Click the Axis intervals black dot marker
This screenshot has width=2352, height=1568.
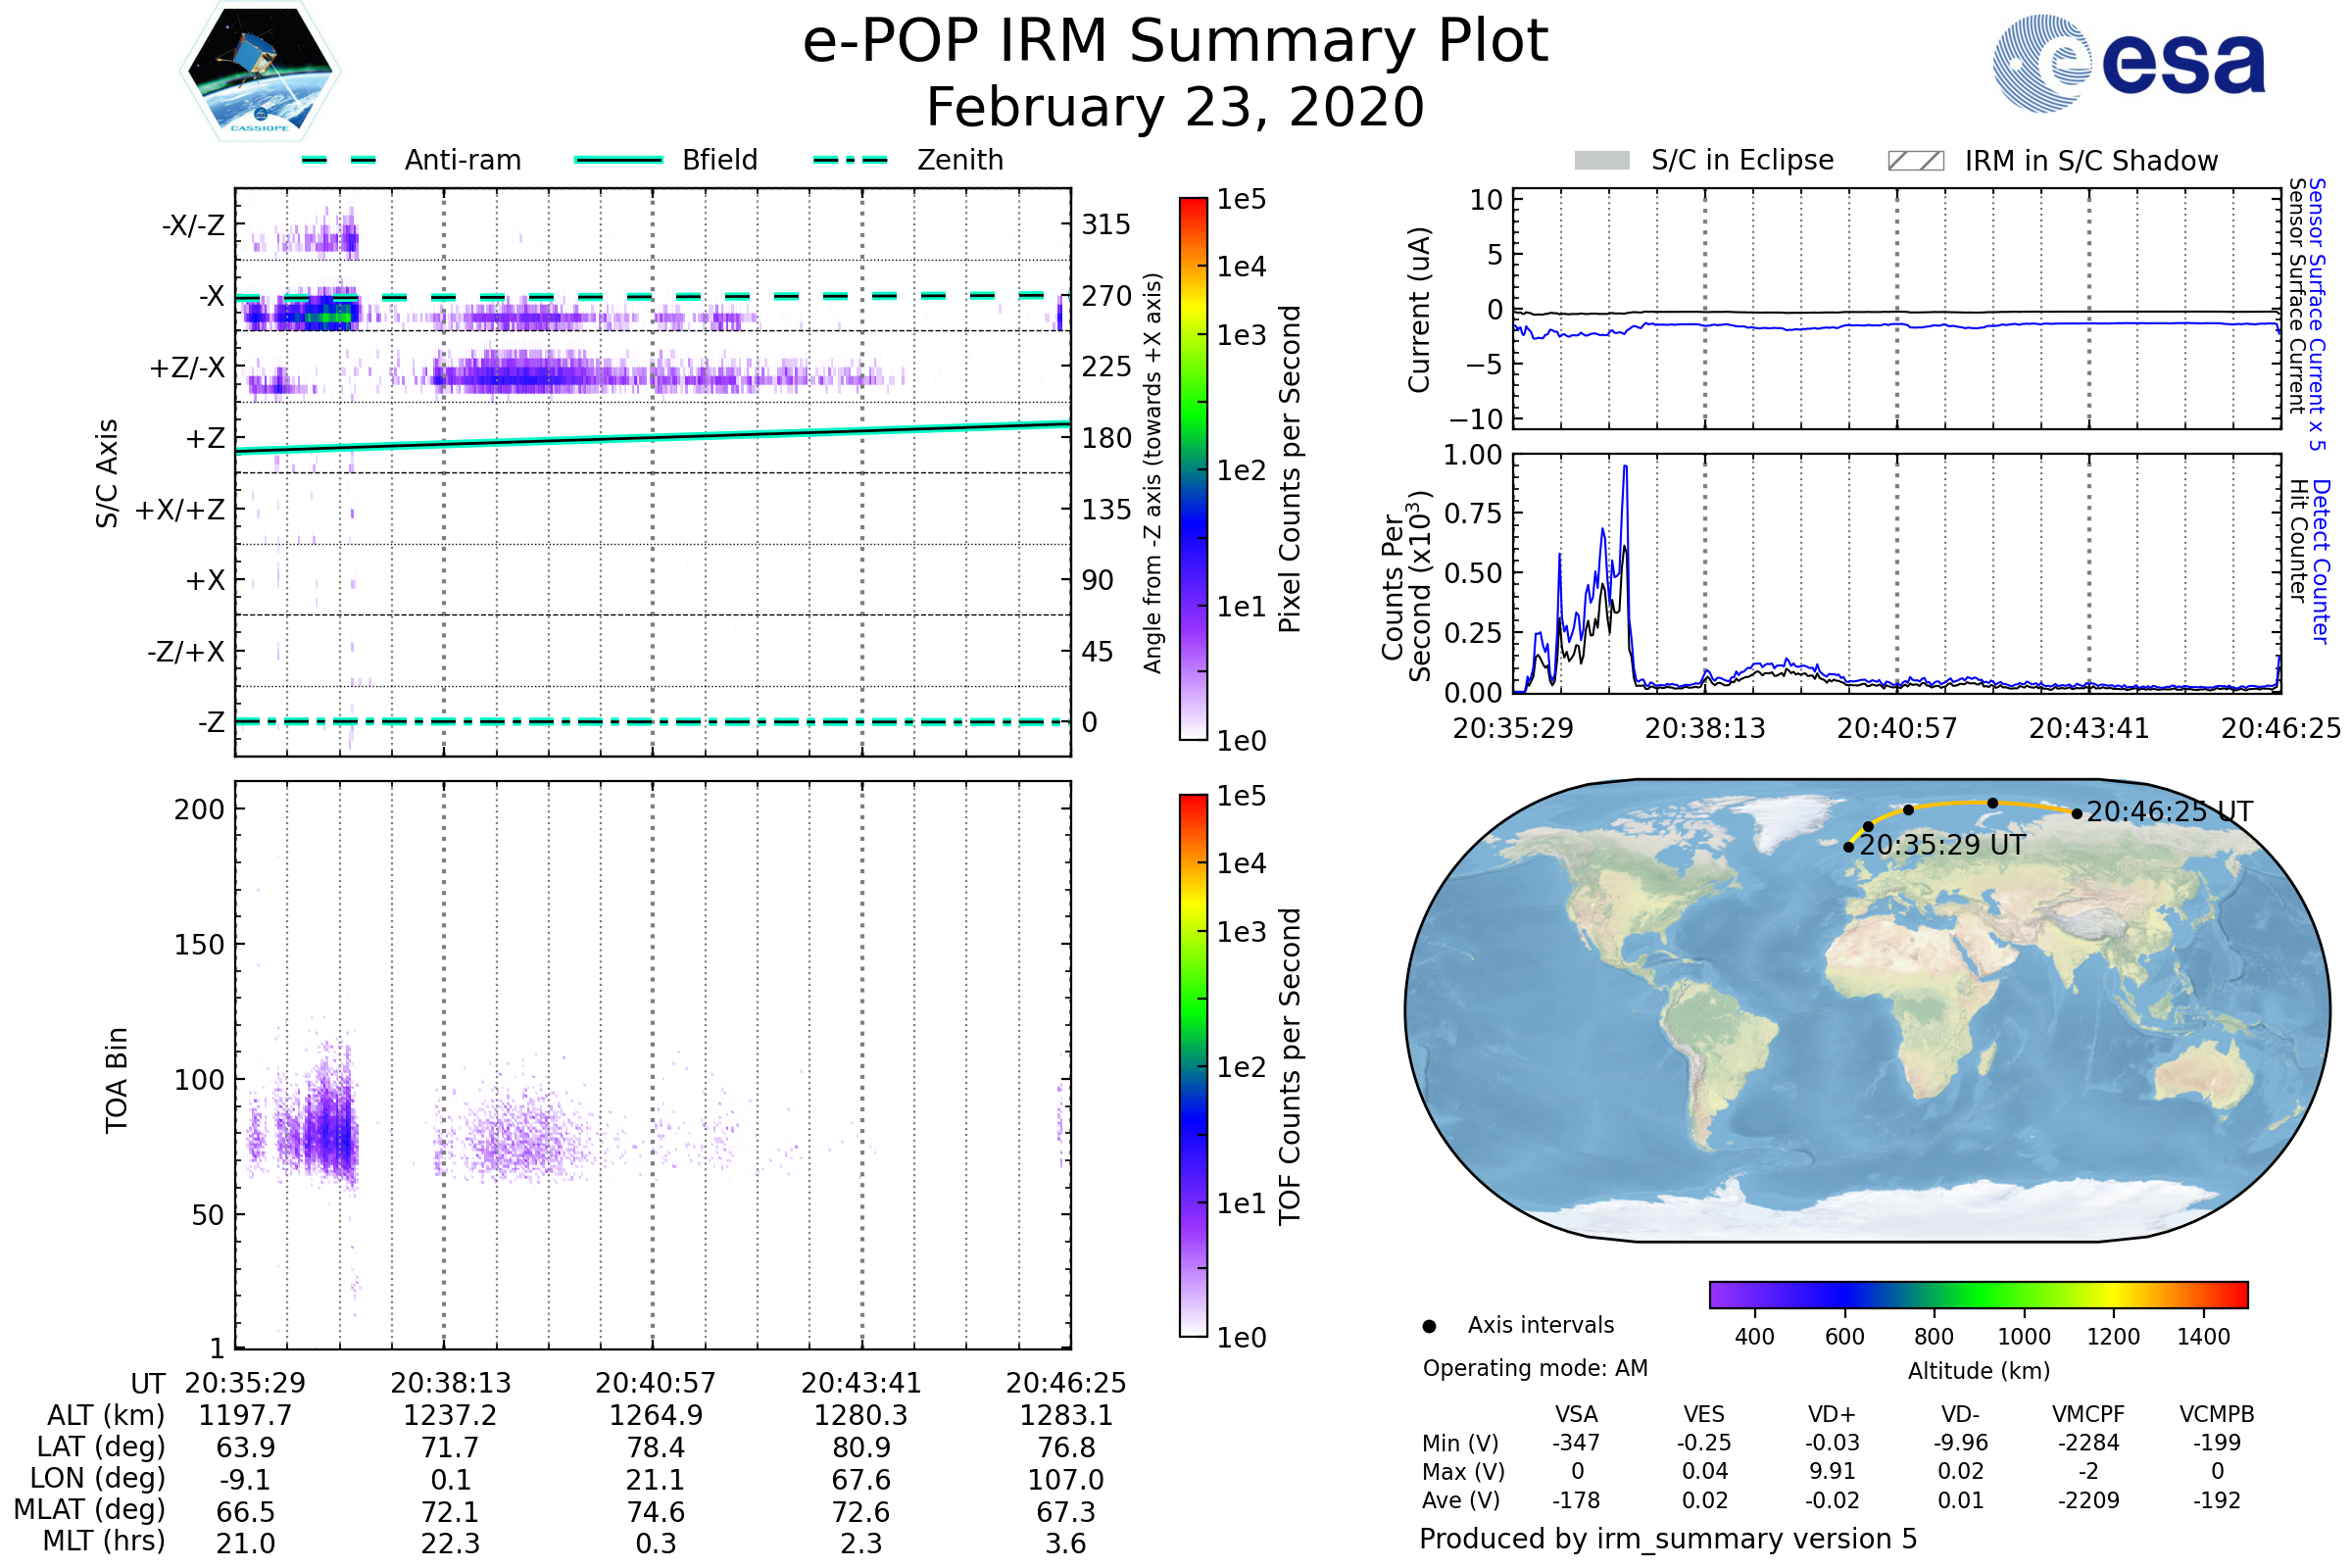click(x=1429, y=1326)
